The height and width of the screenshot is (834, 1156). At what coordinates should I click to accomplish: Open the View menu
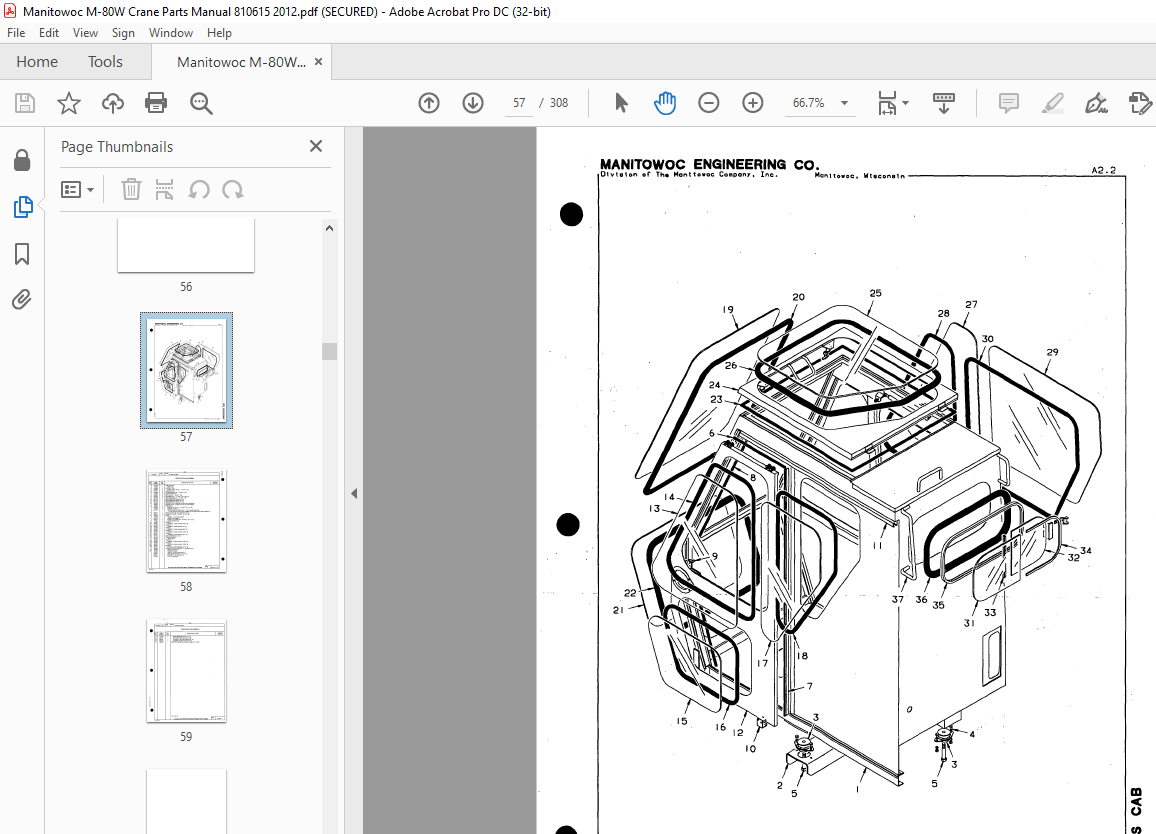(85, 32)
